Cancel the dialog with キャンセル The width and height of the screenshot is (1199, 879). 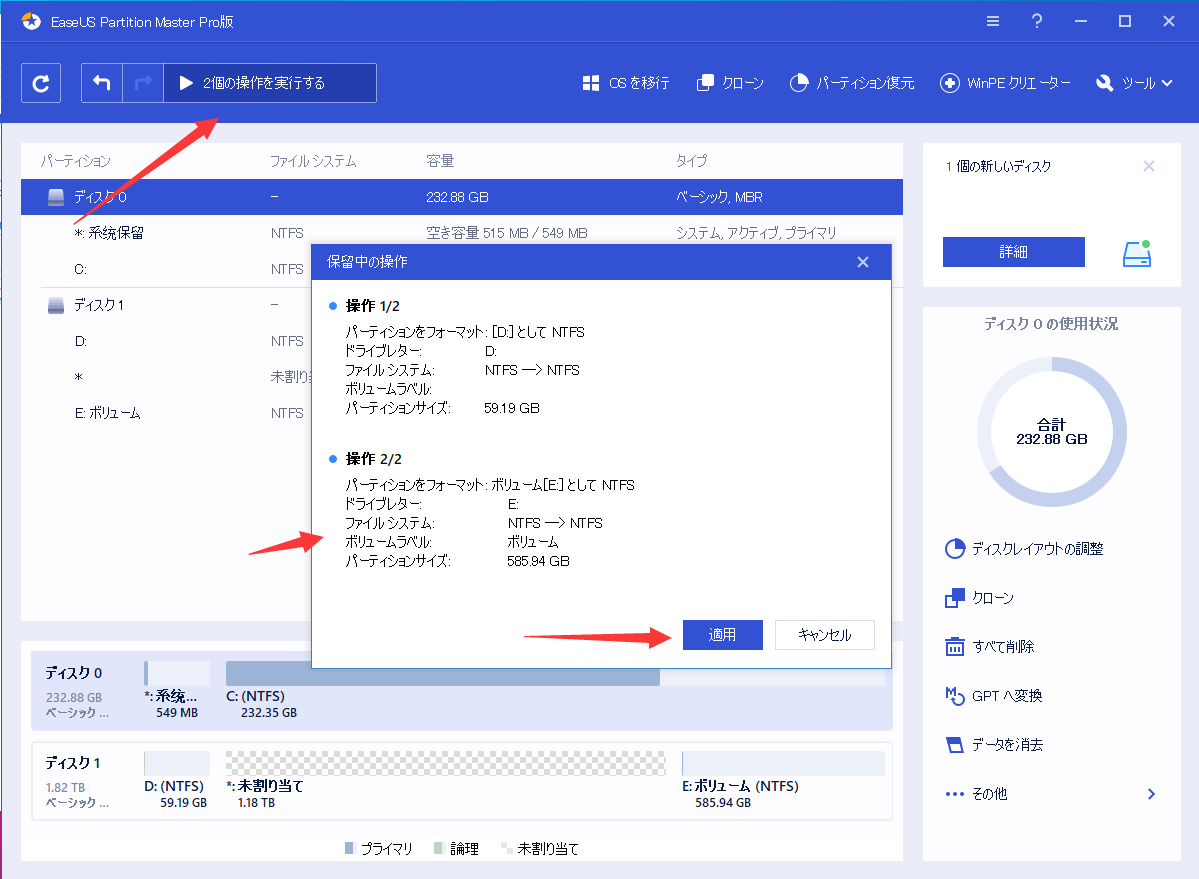824,634
